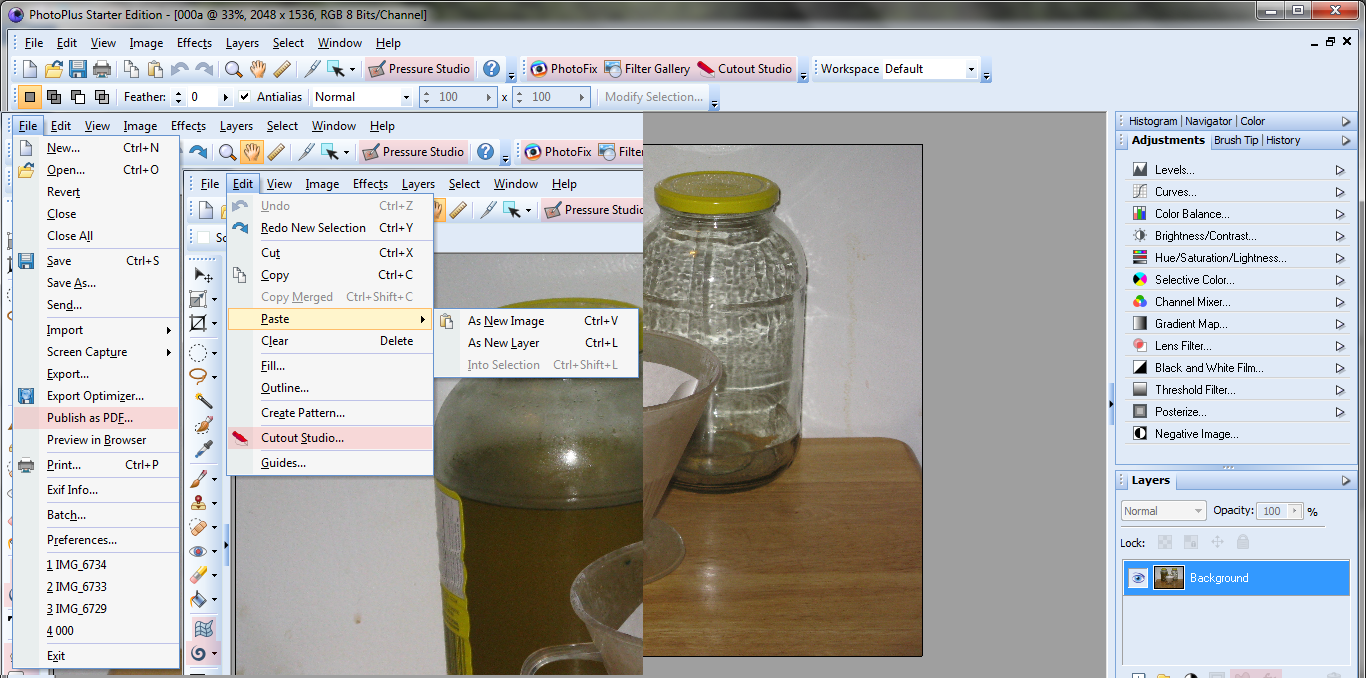Select the Magic Wand tool
The image size is (1366, 678).
203,400
